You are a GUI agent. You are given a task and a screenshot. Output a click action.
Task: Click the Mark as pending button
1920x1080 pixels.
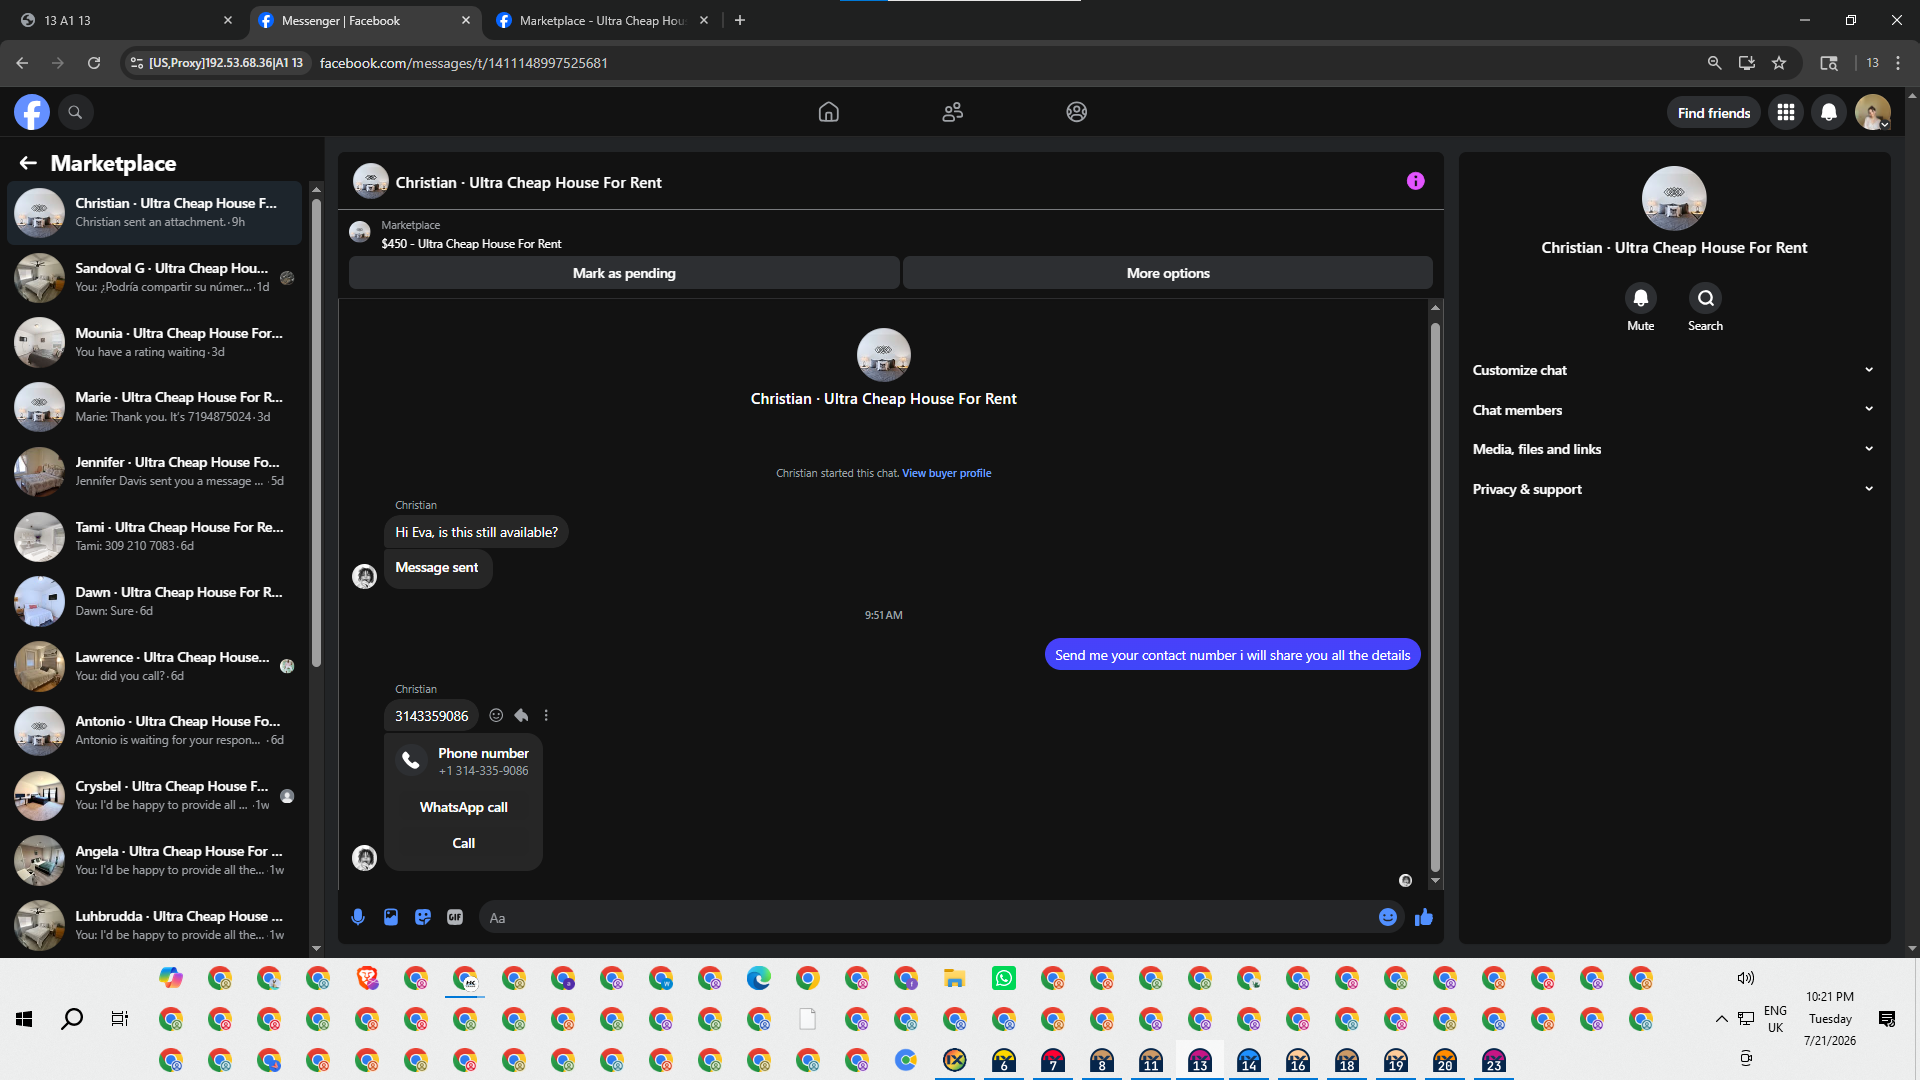(624, 273)
